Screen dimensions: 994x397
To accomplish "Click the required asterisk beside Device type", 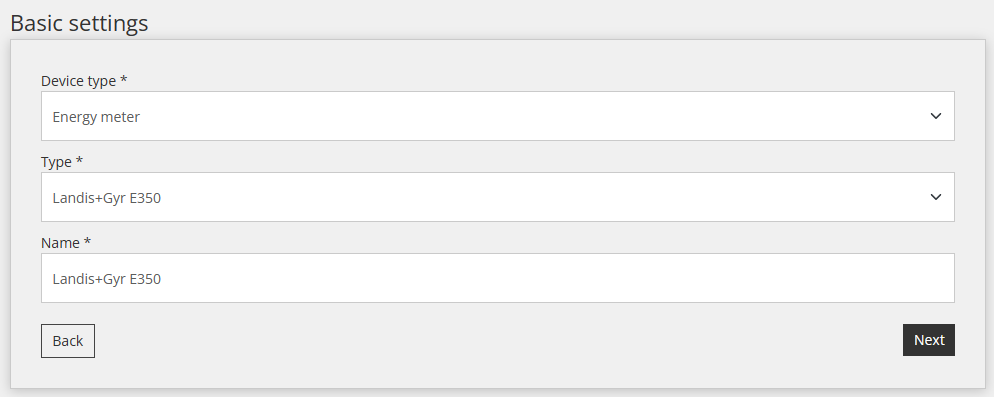I will coord(124,79).
